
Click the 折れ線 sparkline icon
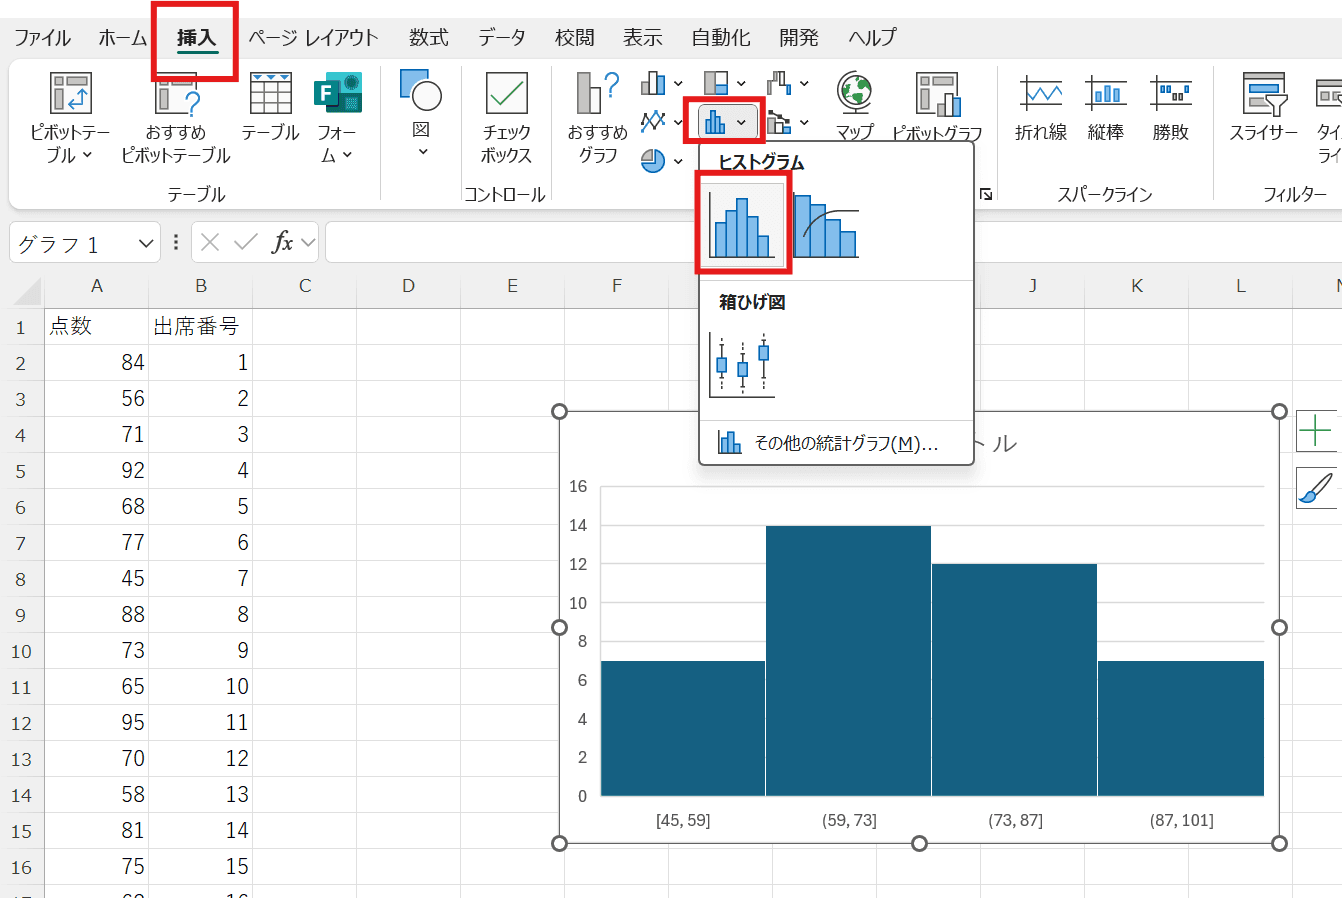pos(1040,105)
